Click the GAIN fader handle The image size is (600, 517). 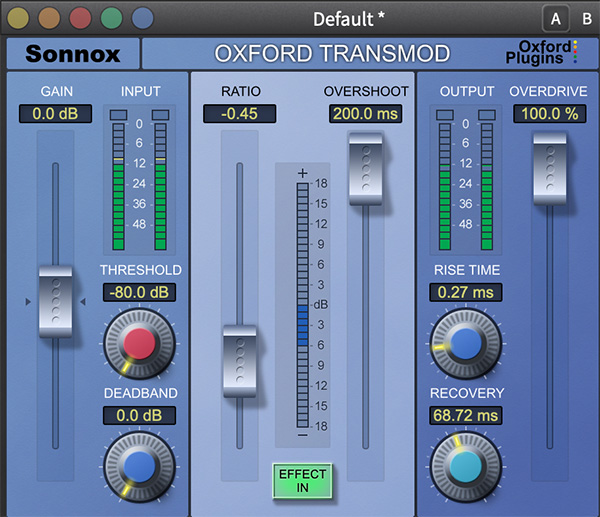tap(55, 302)
